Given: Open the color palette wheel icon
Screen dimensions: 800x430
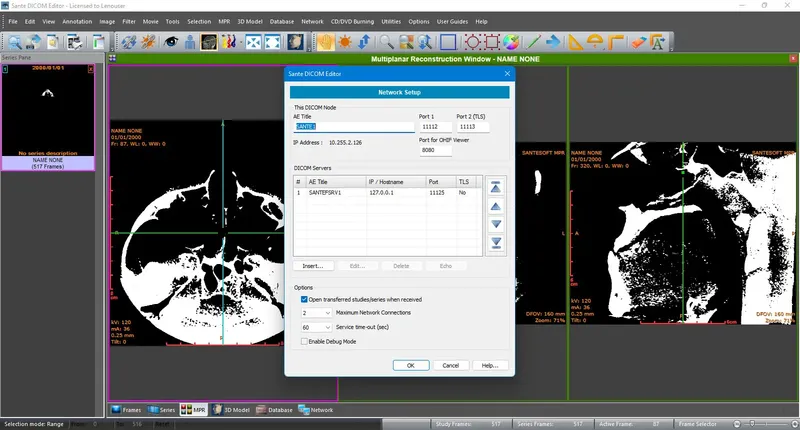Looking at the screenshot, I should point(510,42).
